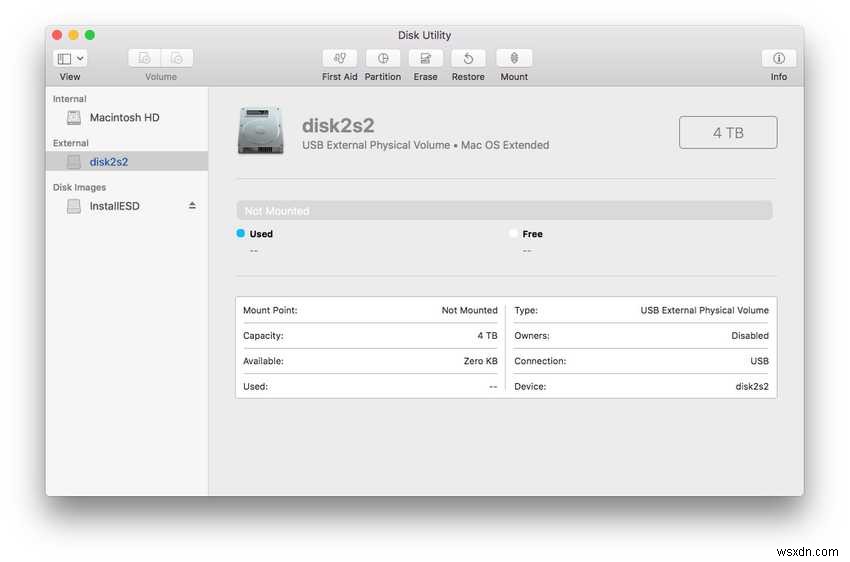Click the InstallESD sidebar drive icon

pyautogui.click(x=74, y=206)
